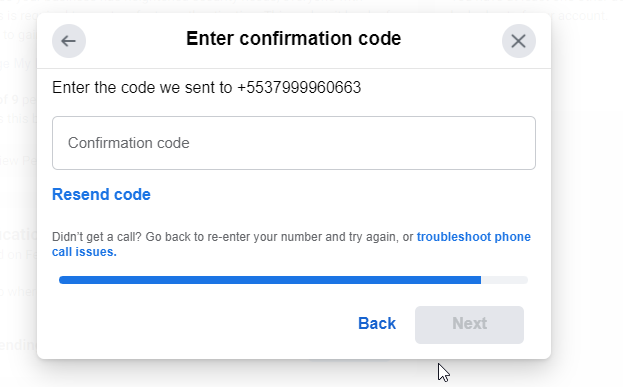Select the Enter confirmation code dialog title

[294, 39]
